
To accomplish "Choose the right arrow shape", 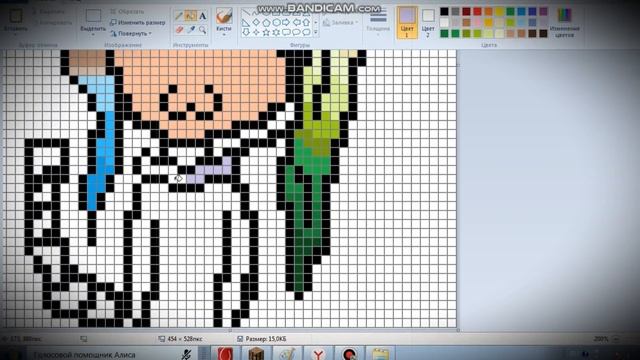I will pyautogui.click(x=286, y=23).
